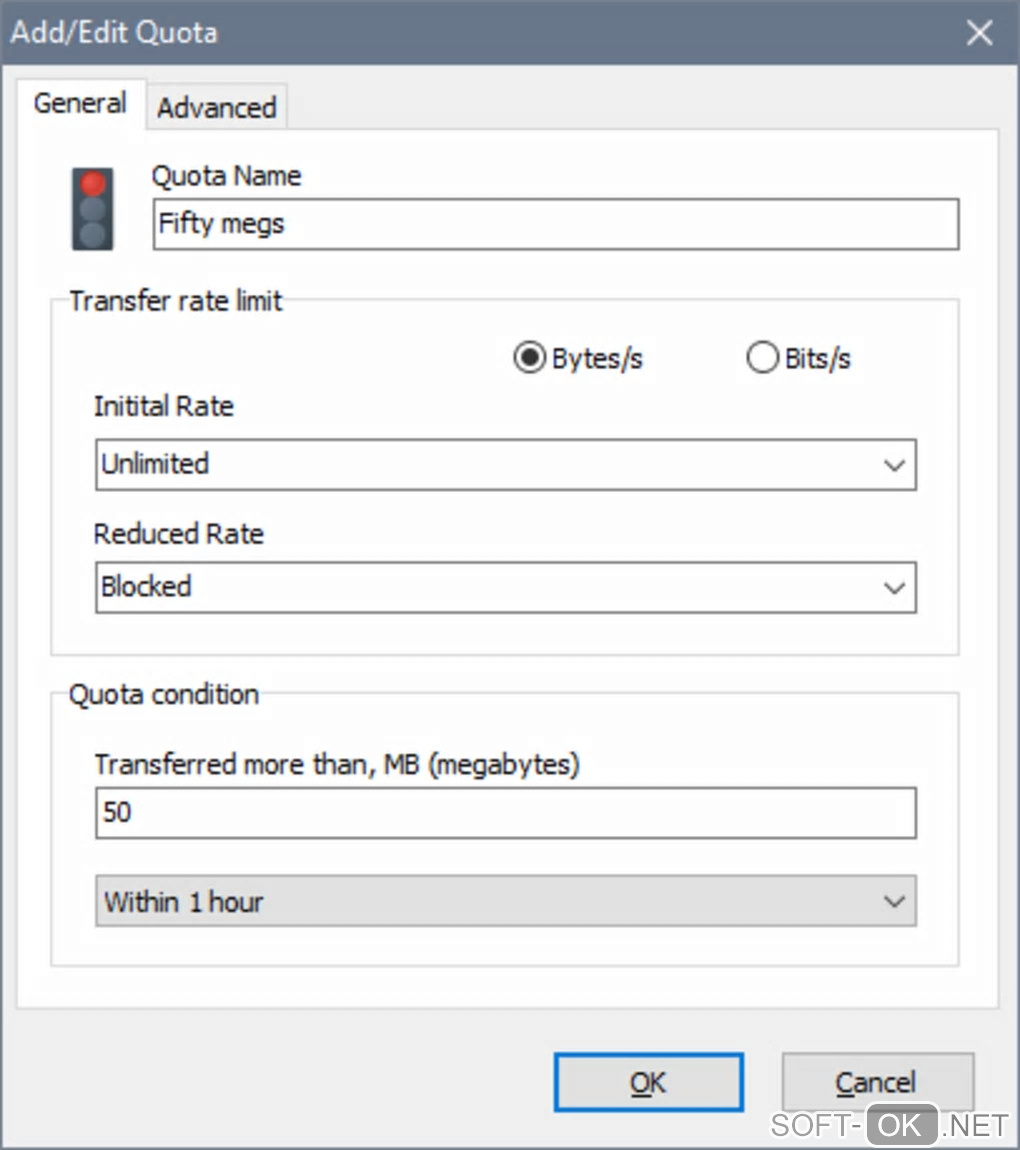
Task: Click the Add/Edit Quota title bar text
Action: point(114,33)
